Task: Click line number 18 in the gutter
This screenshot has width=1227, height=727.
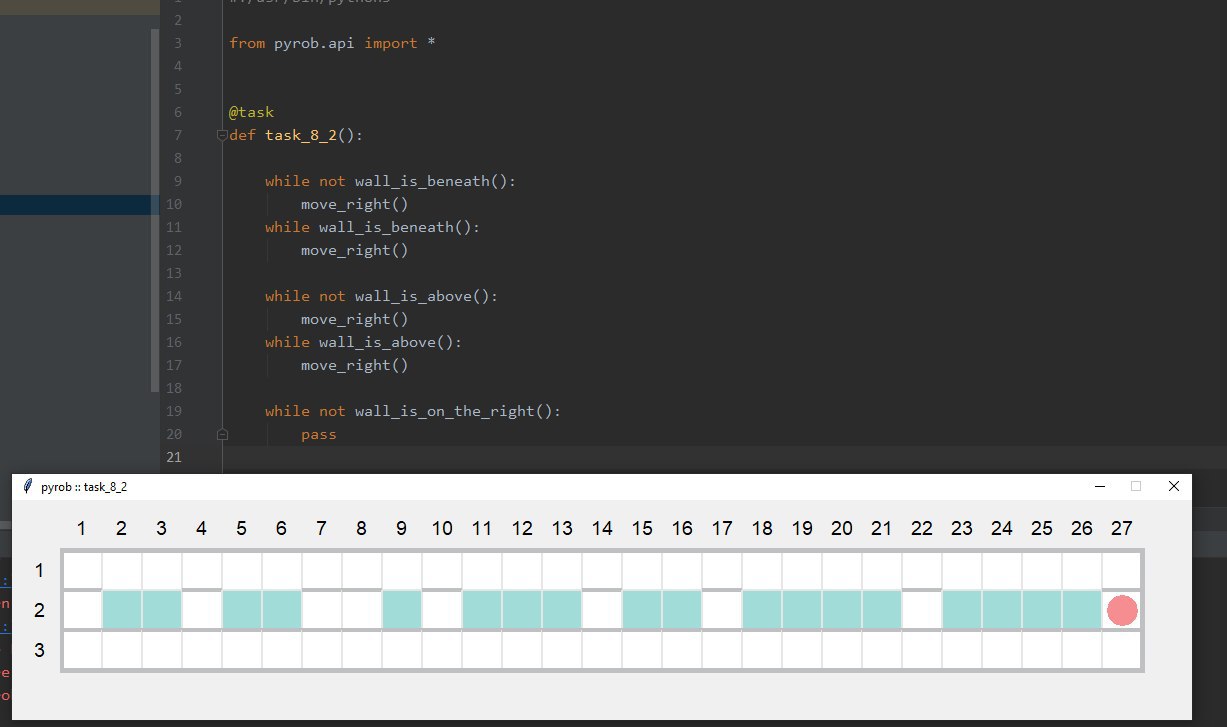Action: pos(174,388)
